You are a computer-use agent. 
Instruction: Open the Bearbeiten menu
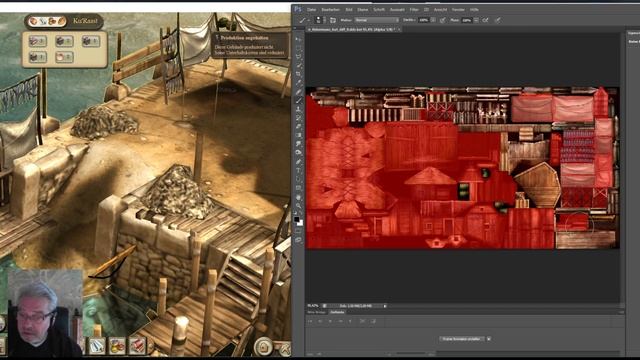point(331,9)
